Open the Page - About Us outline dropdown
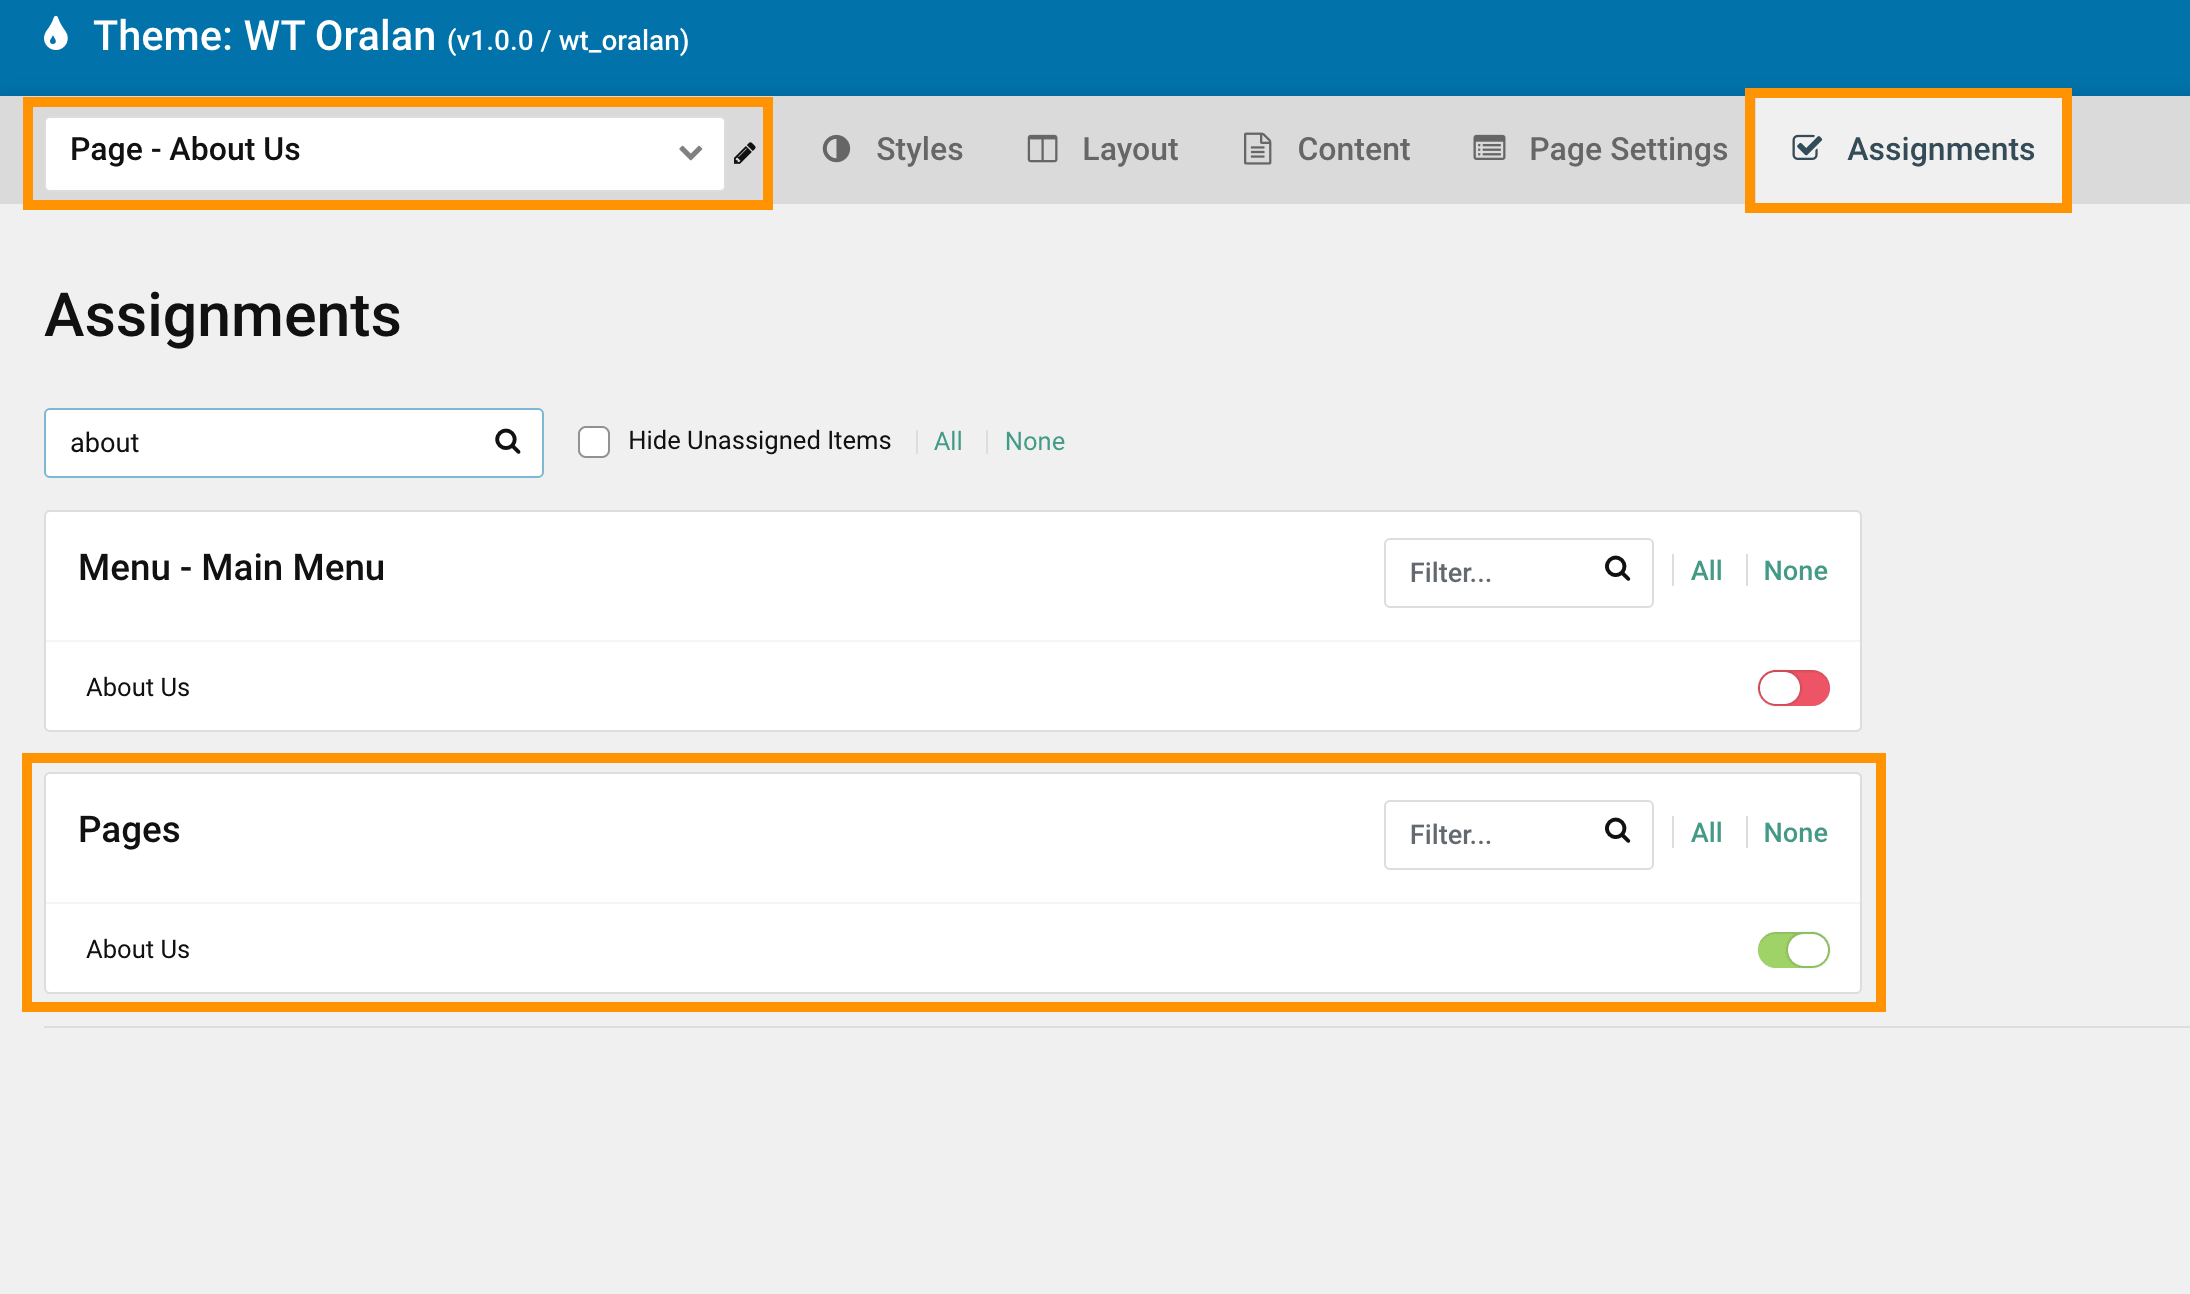The height and width of the screenshot is (1294, 2190). point(370,152)
